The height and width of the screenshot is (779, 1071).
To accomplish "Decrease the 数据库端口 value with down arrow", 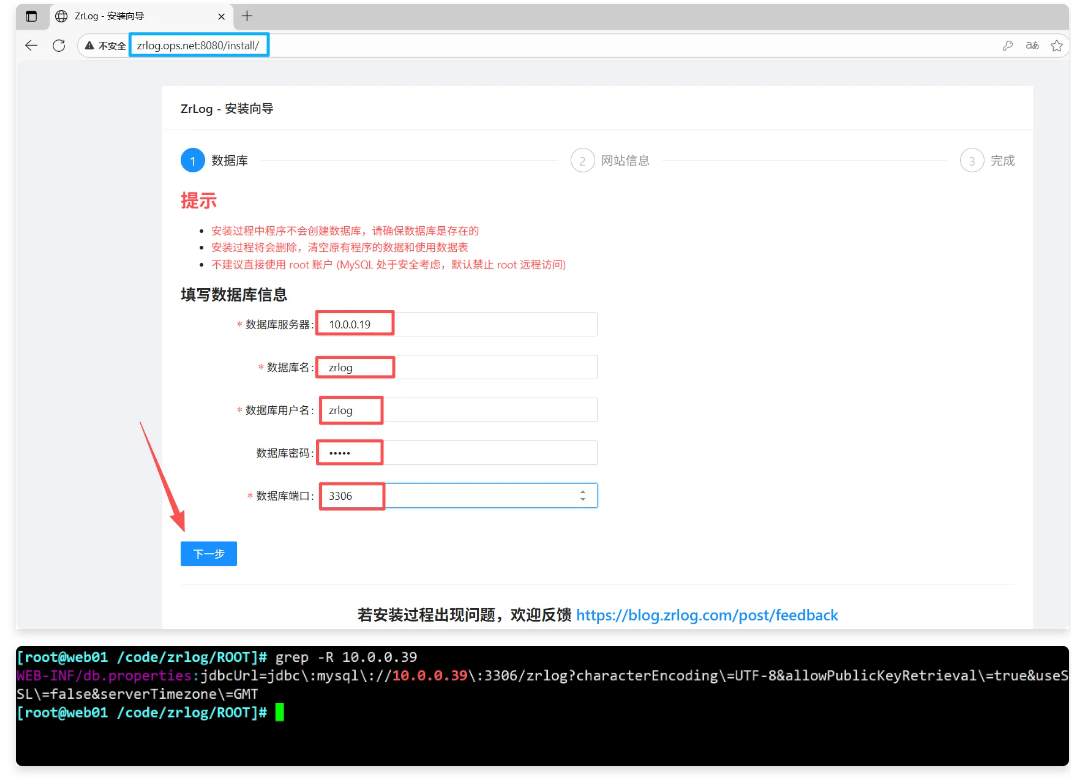I will (583, 499).
